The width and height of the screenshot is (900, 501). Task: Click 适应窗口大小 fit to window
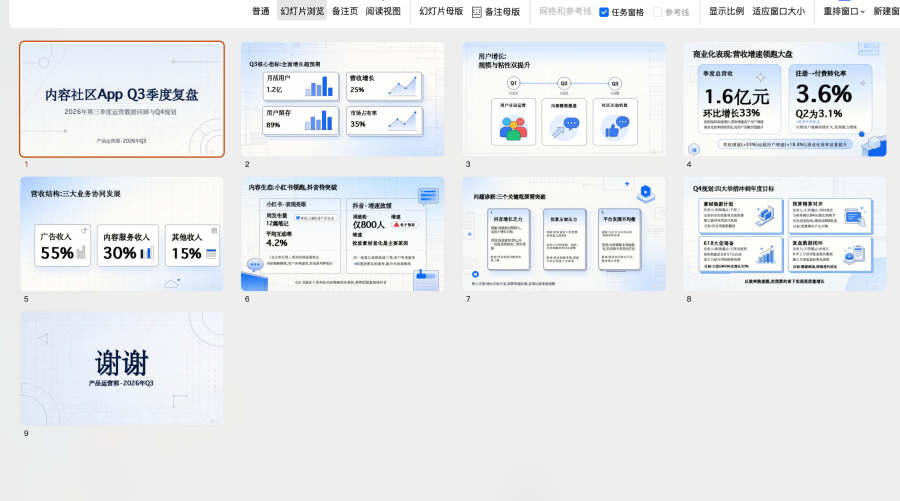pos(778,11)
